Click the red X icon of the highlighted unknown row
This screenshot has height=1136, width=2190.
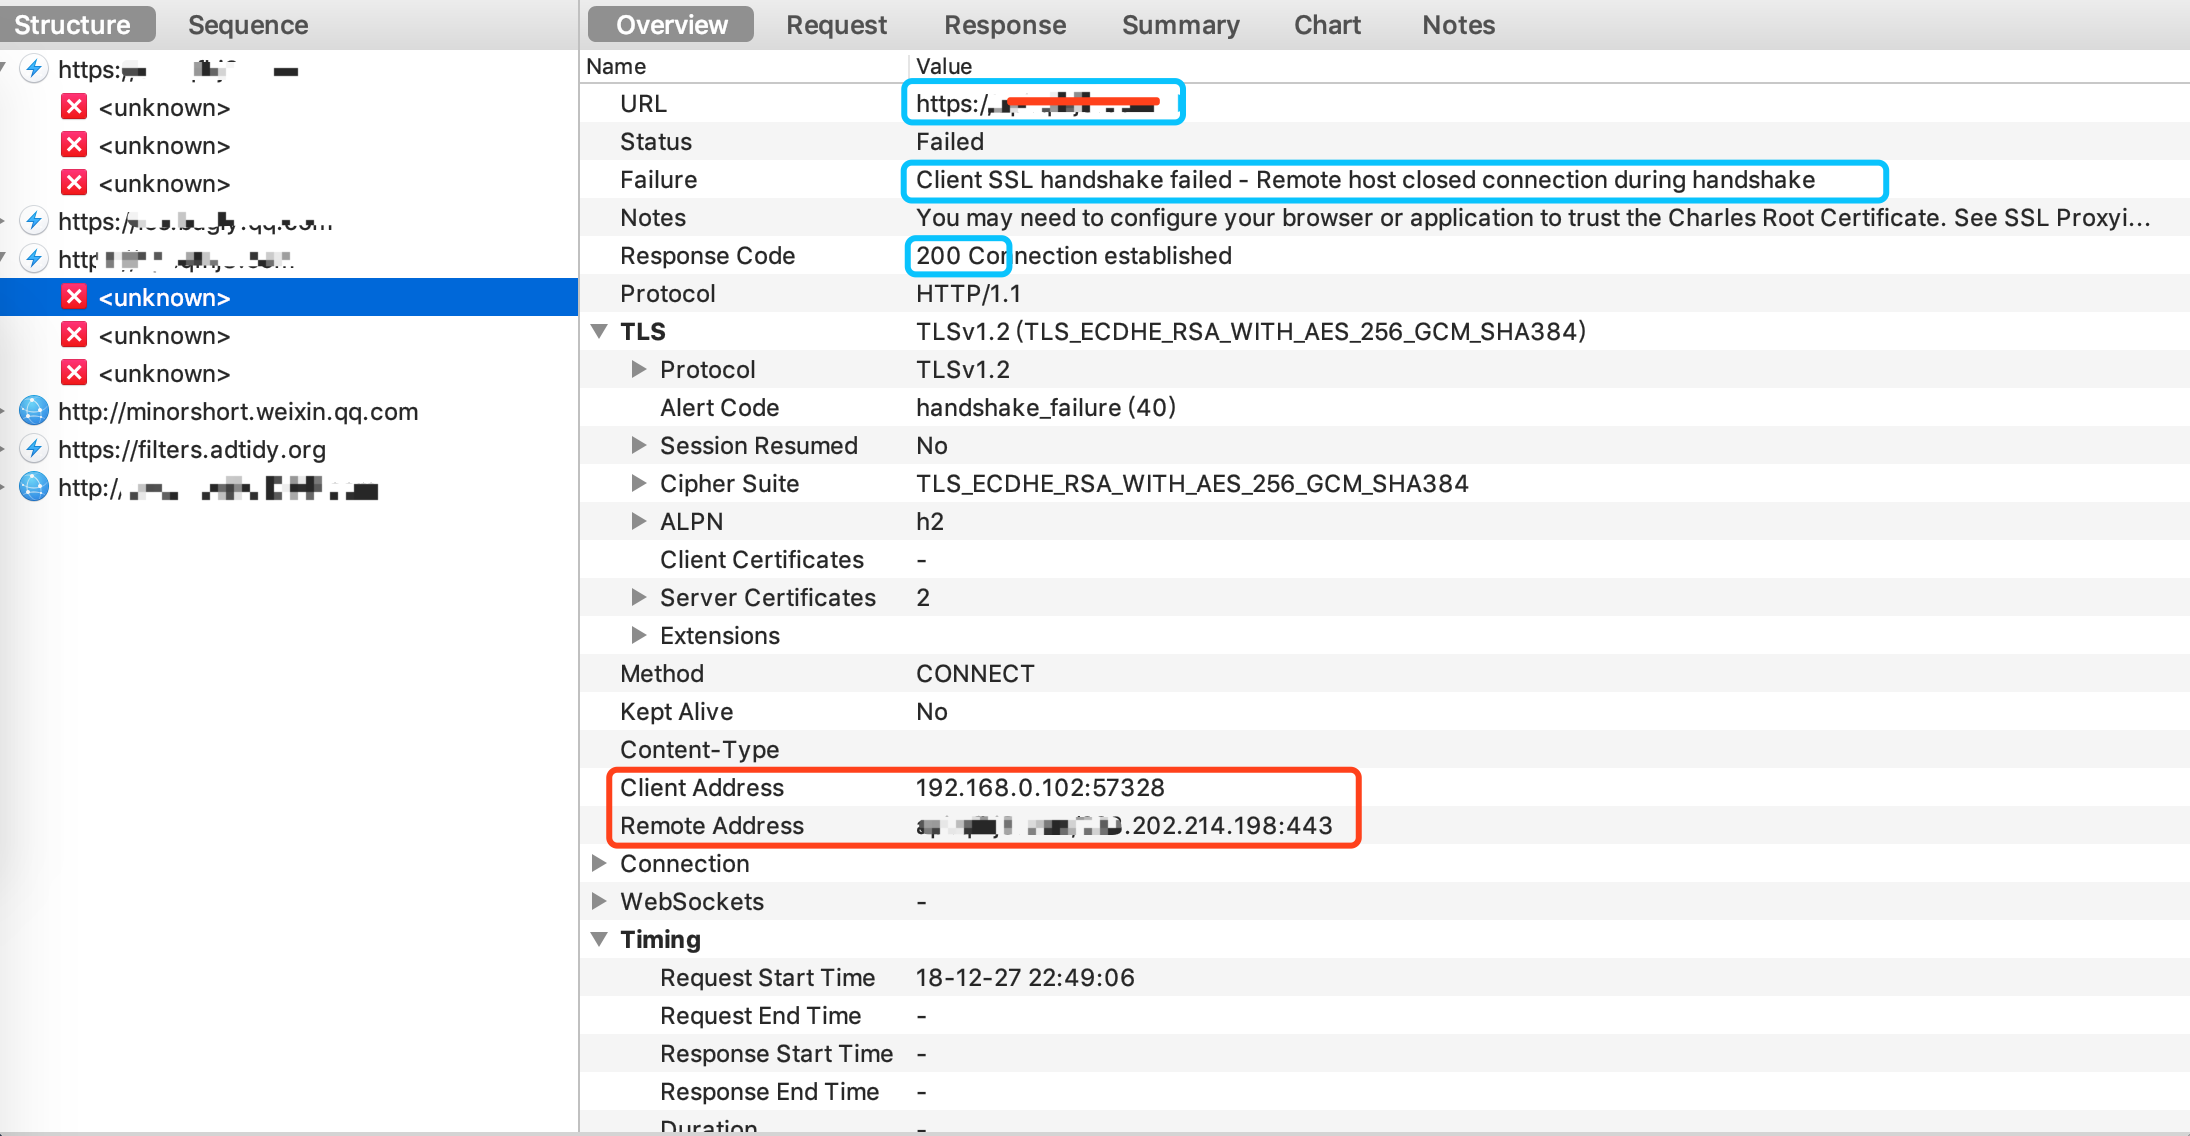tap(74, 297)
